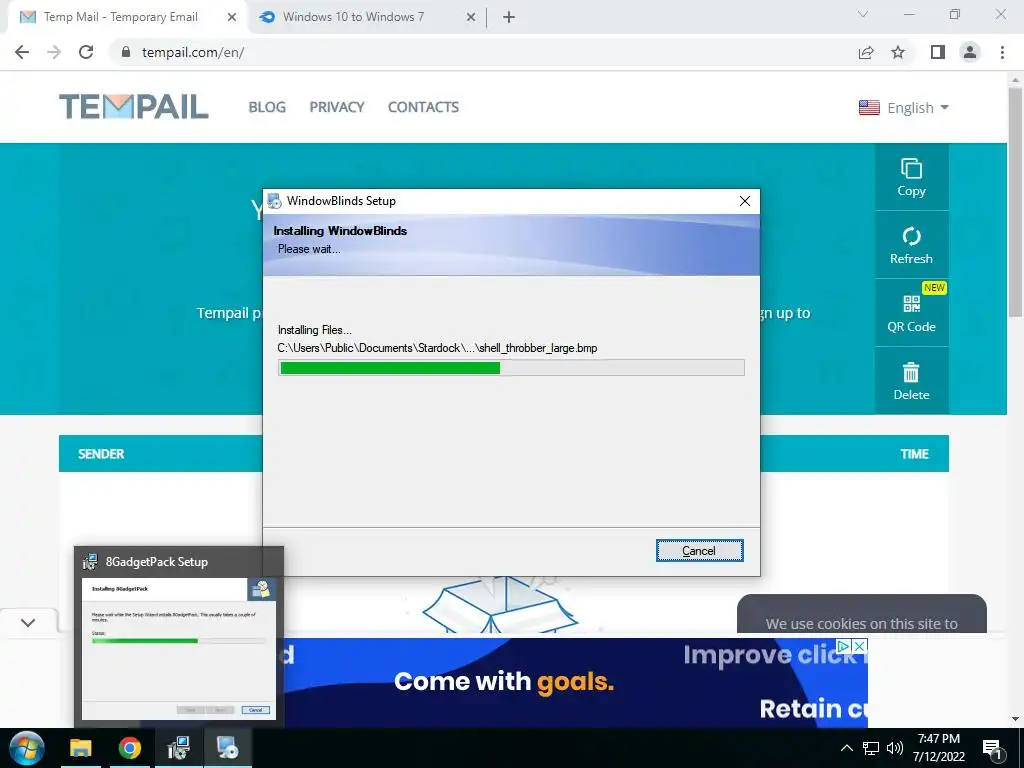The image size is (1024, 768).
Task: Bookmark this page with star icon
Action: (898, 52)
